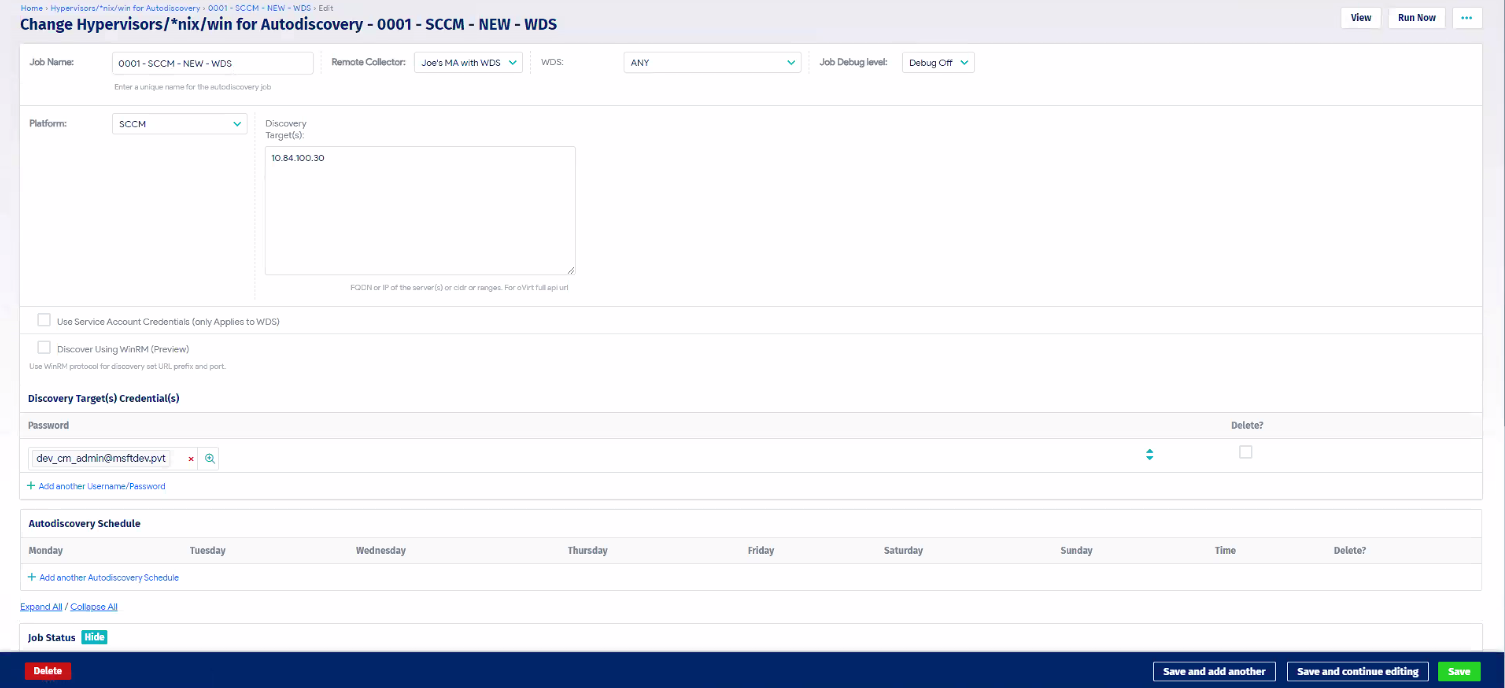Open the Job Debug level dropdown
This screenshot has height=688, width=1505.
click(937, 61)
